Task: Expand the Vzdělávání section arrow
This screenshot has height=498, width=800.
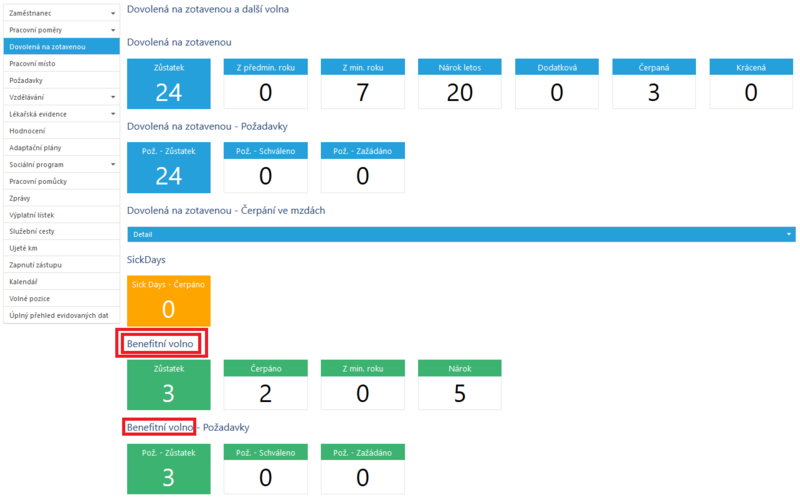Action: (113, 97)
